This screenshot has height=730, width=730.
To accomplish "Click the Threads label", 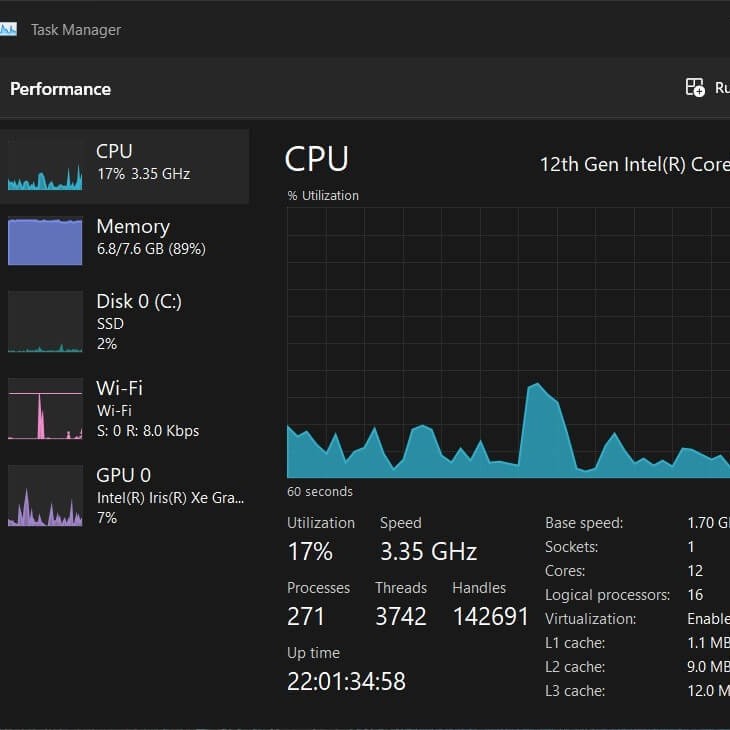I will coord(401,588).
